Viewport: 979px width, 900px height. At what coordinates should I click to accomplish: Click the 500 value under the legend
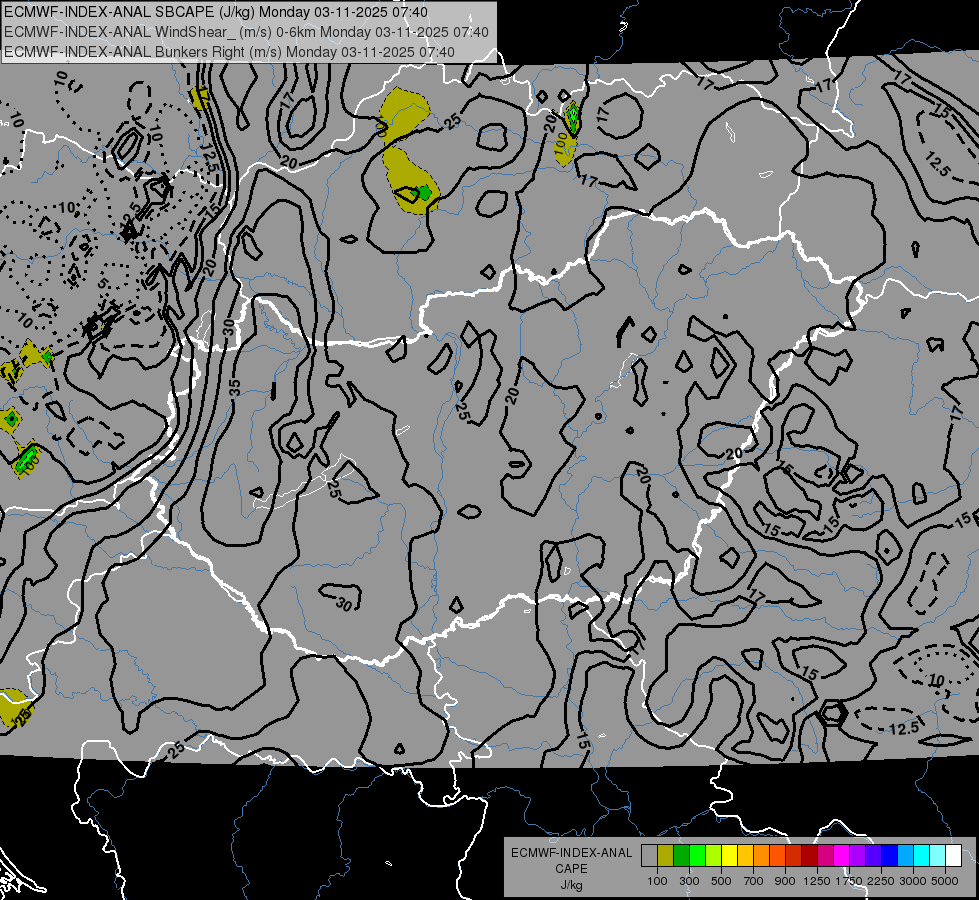pyautogui.click(x=721, y=881)
